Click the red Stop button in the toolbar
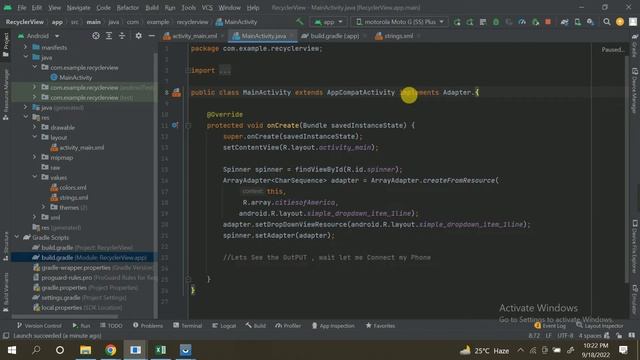 (x=548, y=22)
